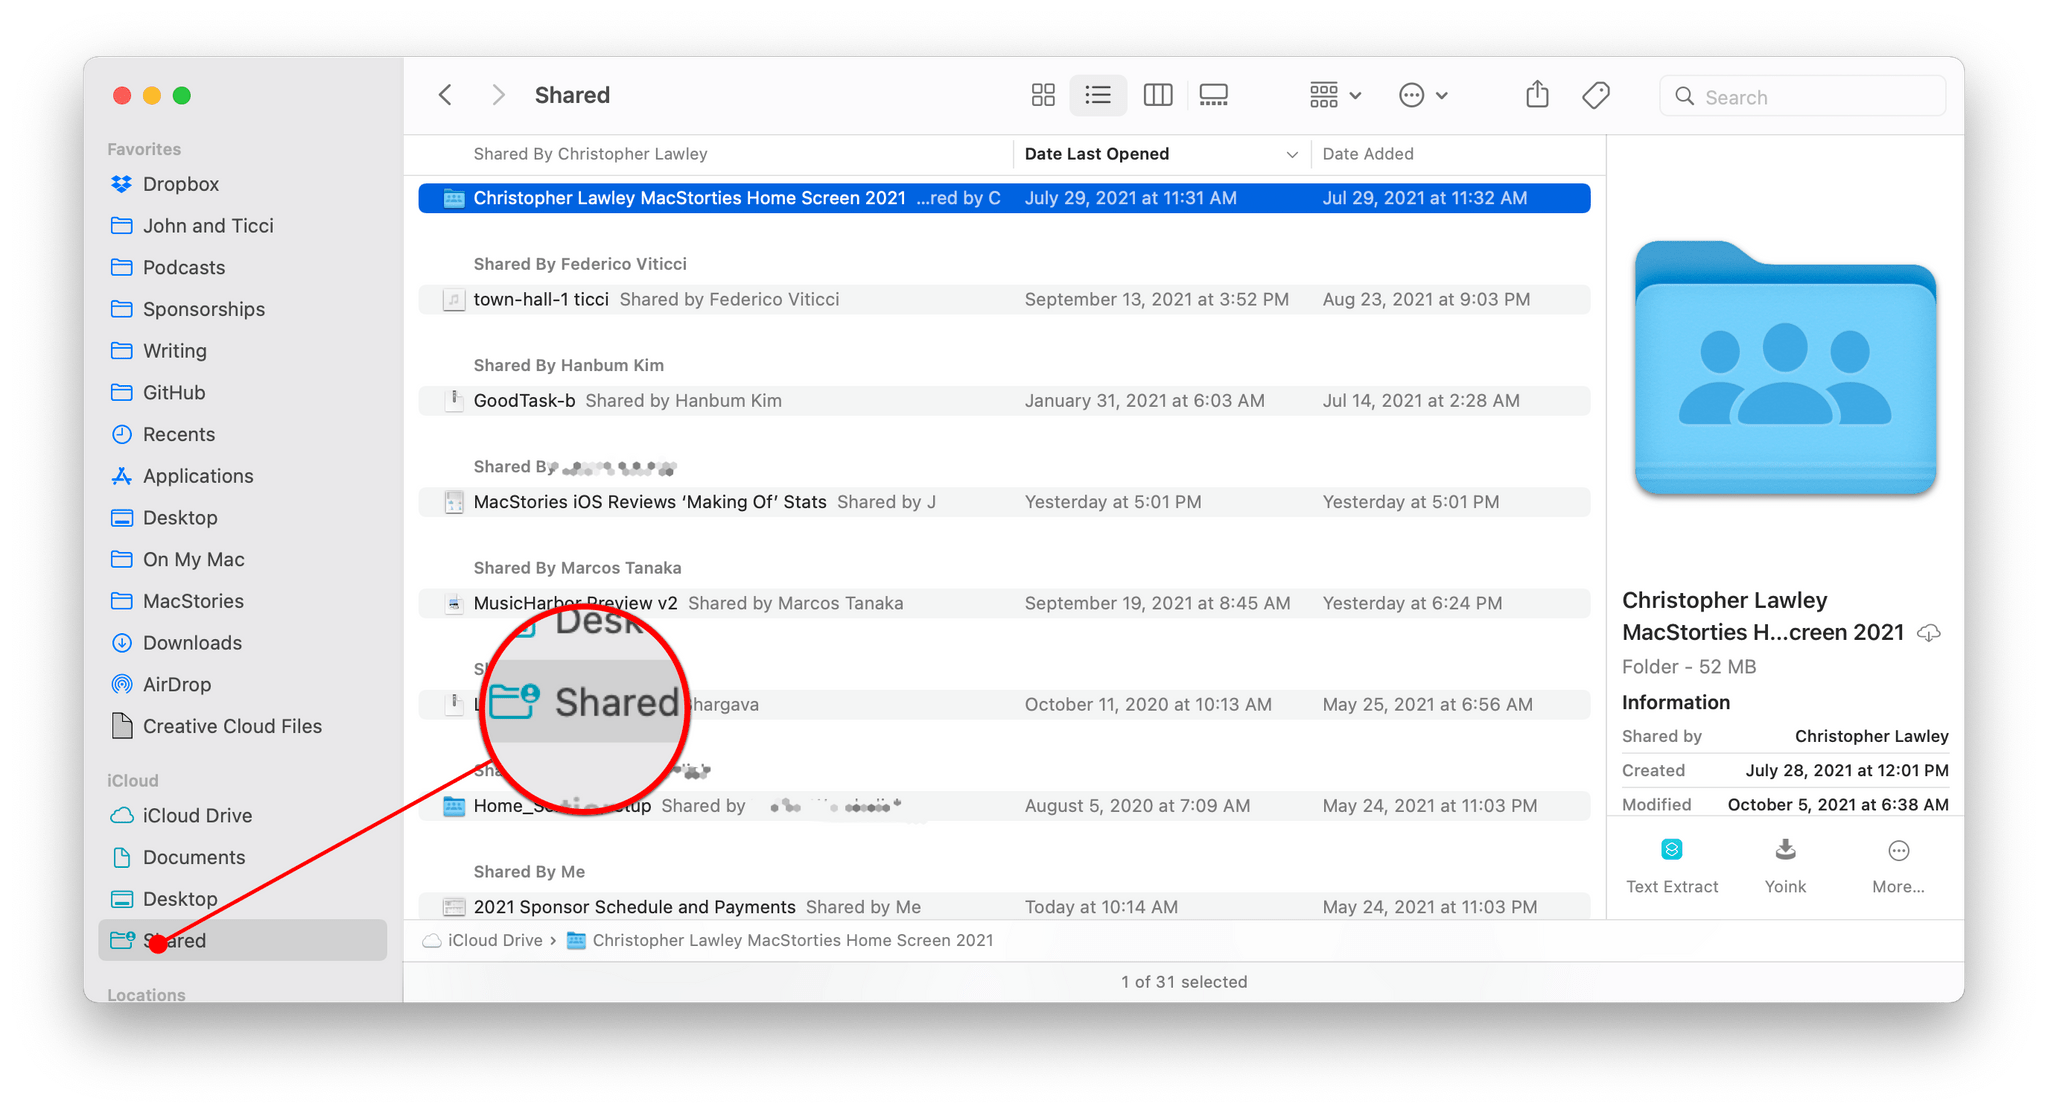2048x1113 pixels.
Task: Click the Locations section heading
Action: tap(146, 995)
